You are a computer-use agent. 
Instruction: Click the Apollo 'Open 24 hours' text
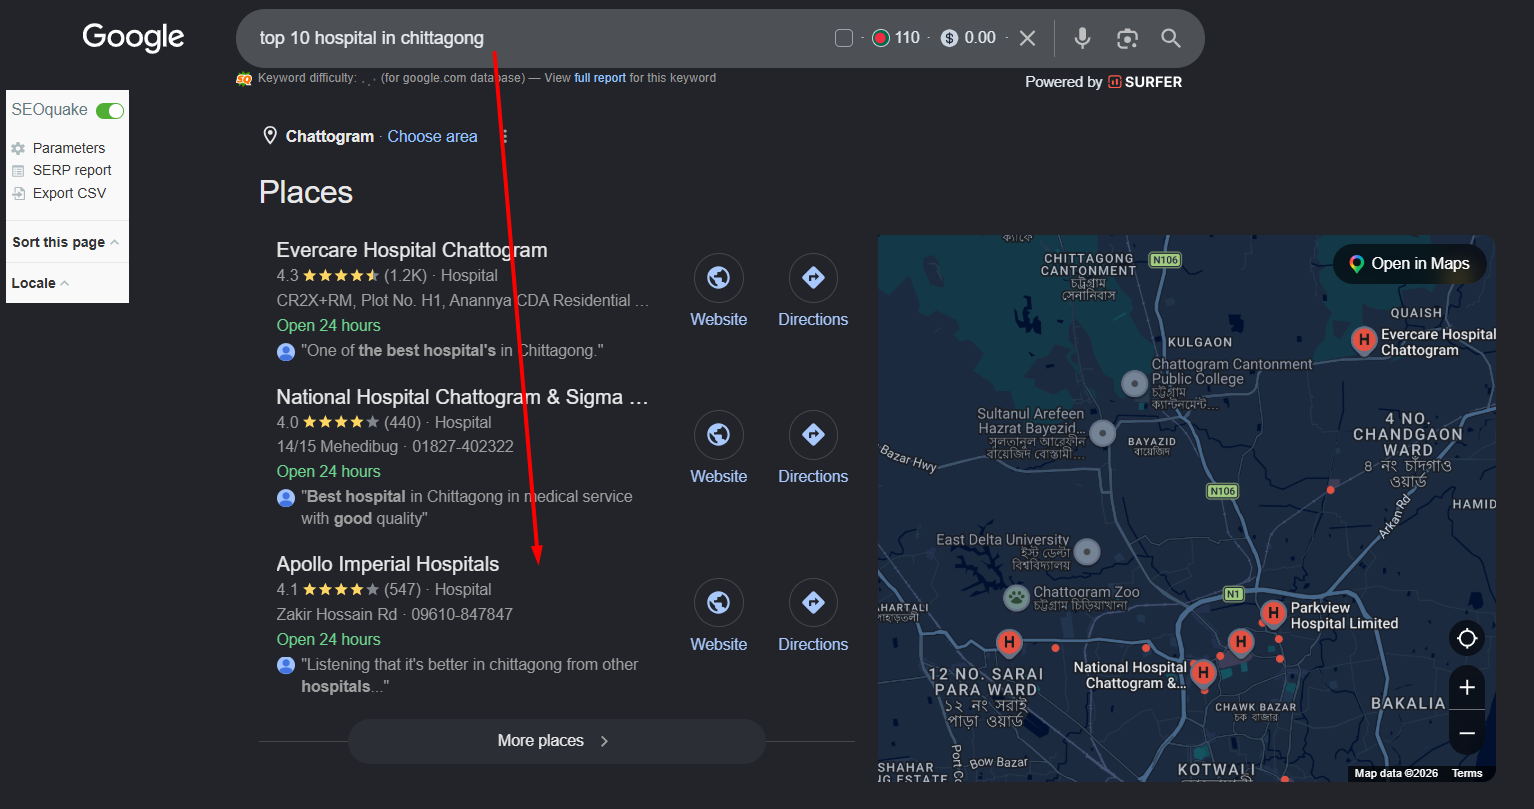[328, 639]
